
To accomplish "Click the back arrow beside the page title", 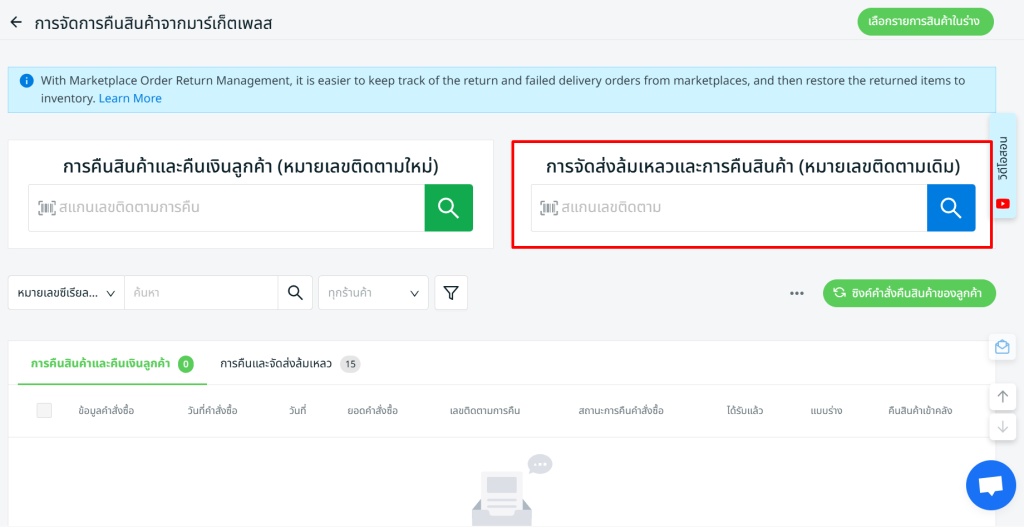I will coord(16,22).
